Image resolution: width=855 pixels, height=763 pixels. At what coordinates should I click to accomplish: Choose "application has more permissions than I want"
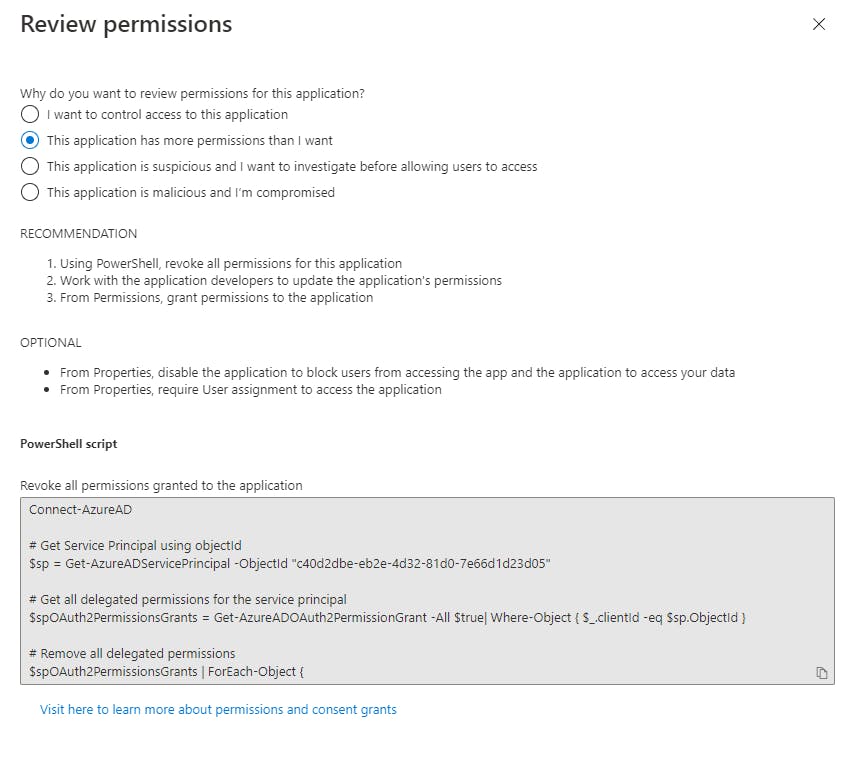tap(30, 141)
